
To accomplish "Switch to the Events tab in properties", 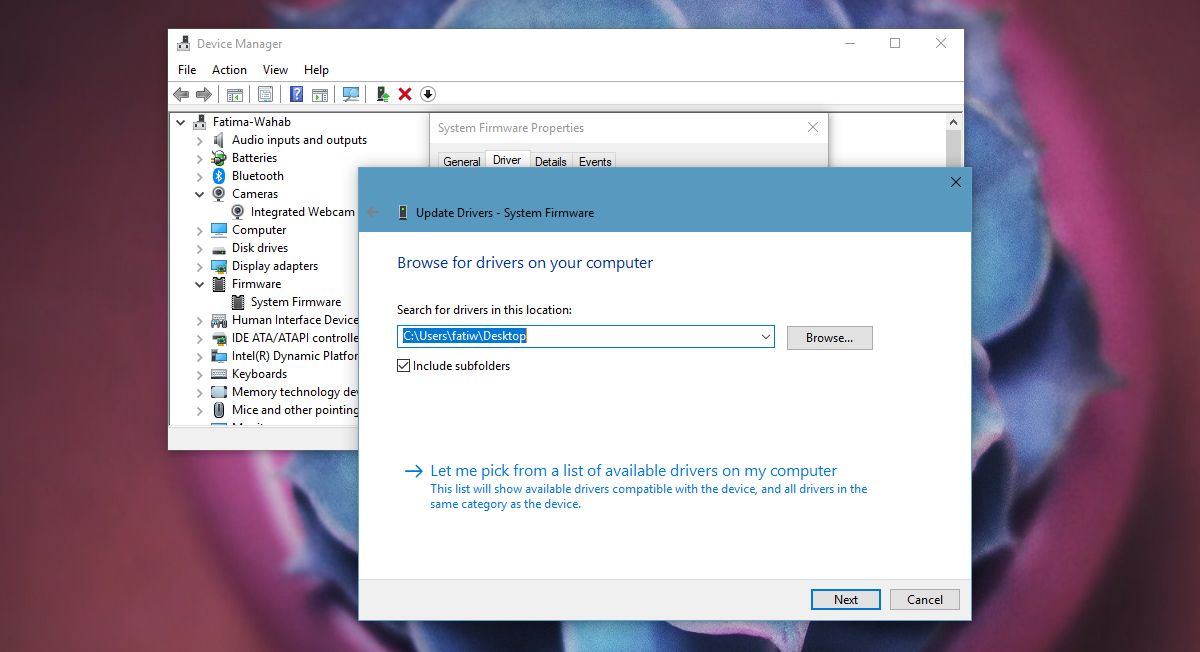I will pyautogui.click(x=595, y=161).
